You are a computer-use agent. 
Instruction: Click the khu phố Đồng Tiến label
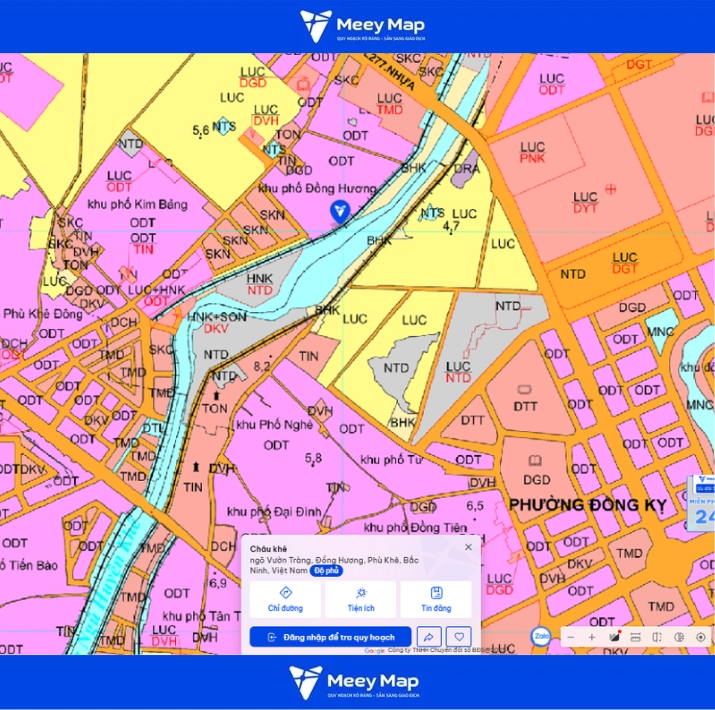pos(415,528)
